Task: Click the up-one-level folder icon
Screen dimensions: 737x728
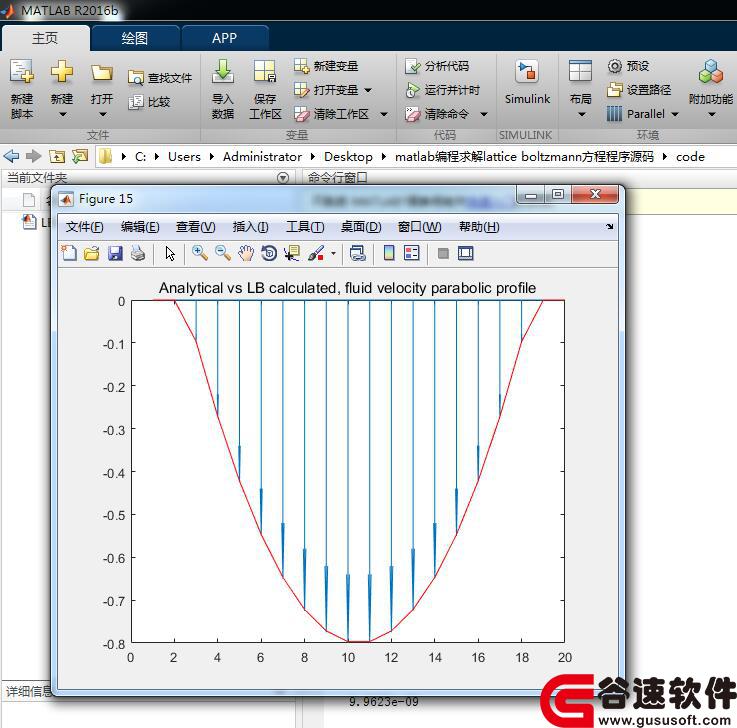Action: (57, 156)
